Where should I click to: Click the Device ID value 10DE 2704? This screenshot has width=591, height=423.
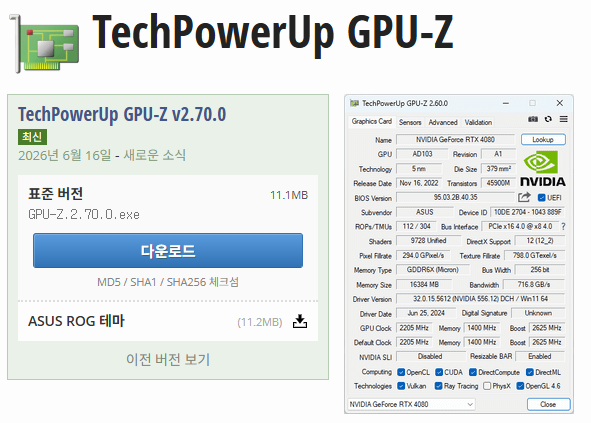tap(528, 212)
